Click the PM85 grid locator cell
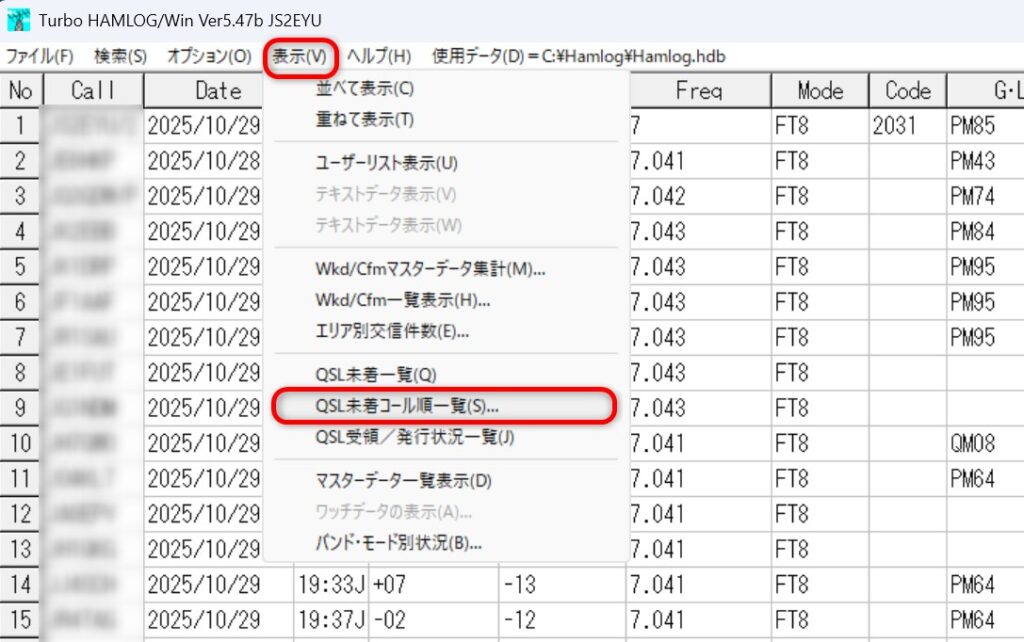The image size is (1024, 642). click(x=972, y=125)
